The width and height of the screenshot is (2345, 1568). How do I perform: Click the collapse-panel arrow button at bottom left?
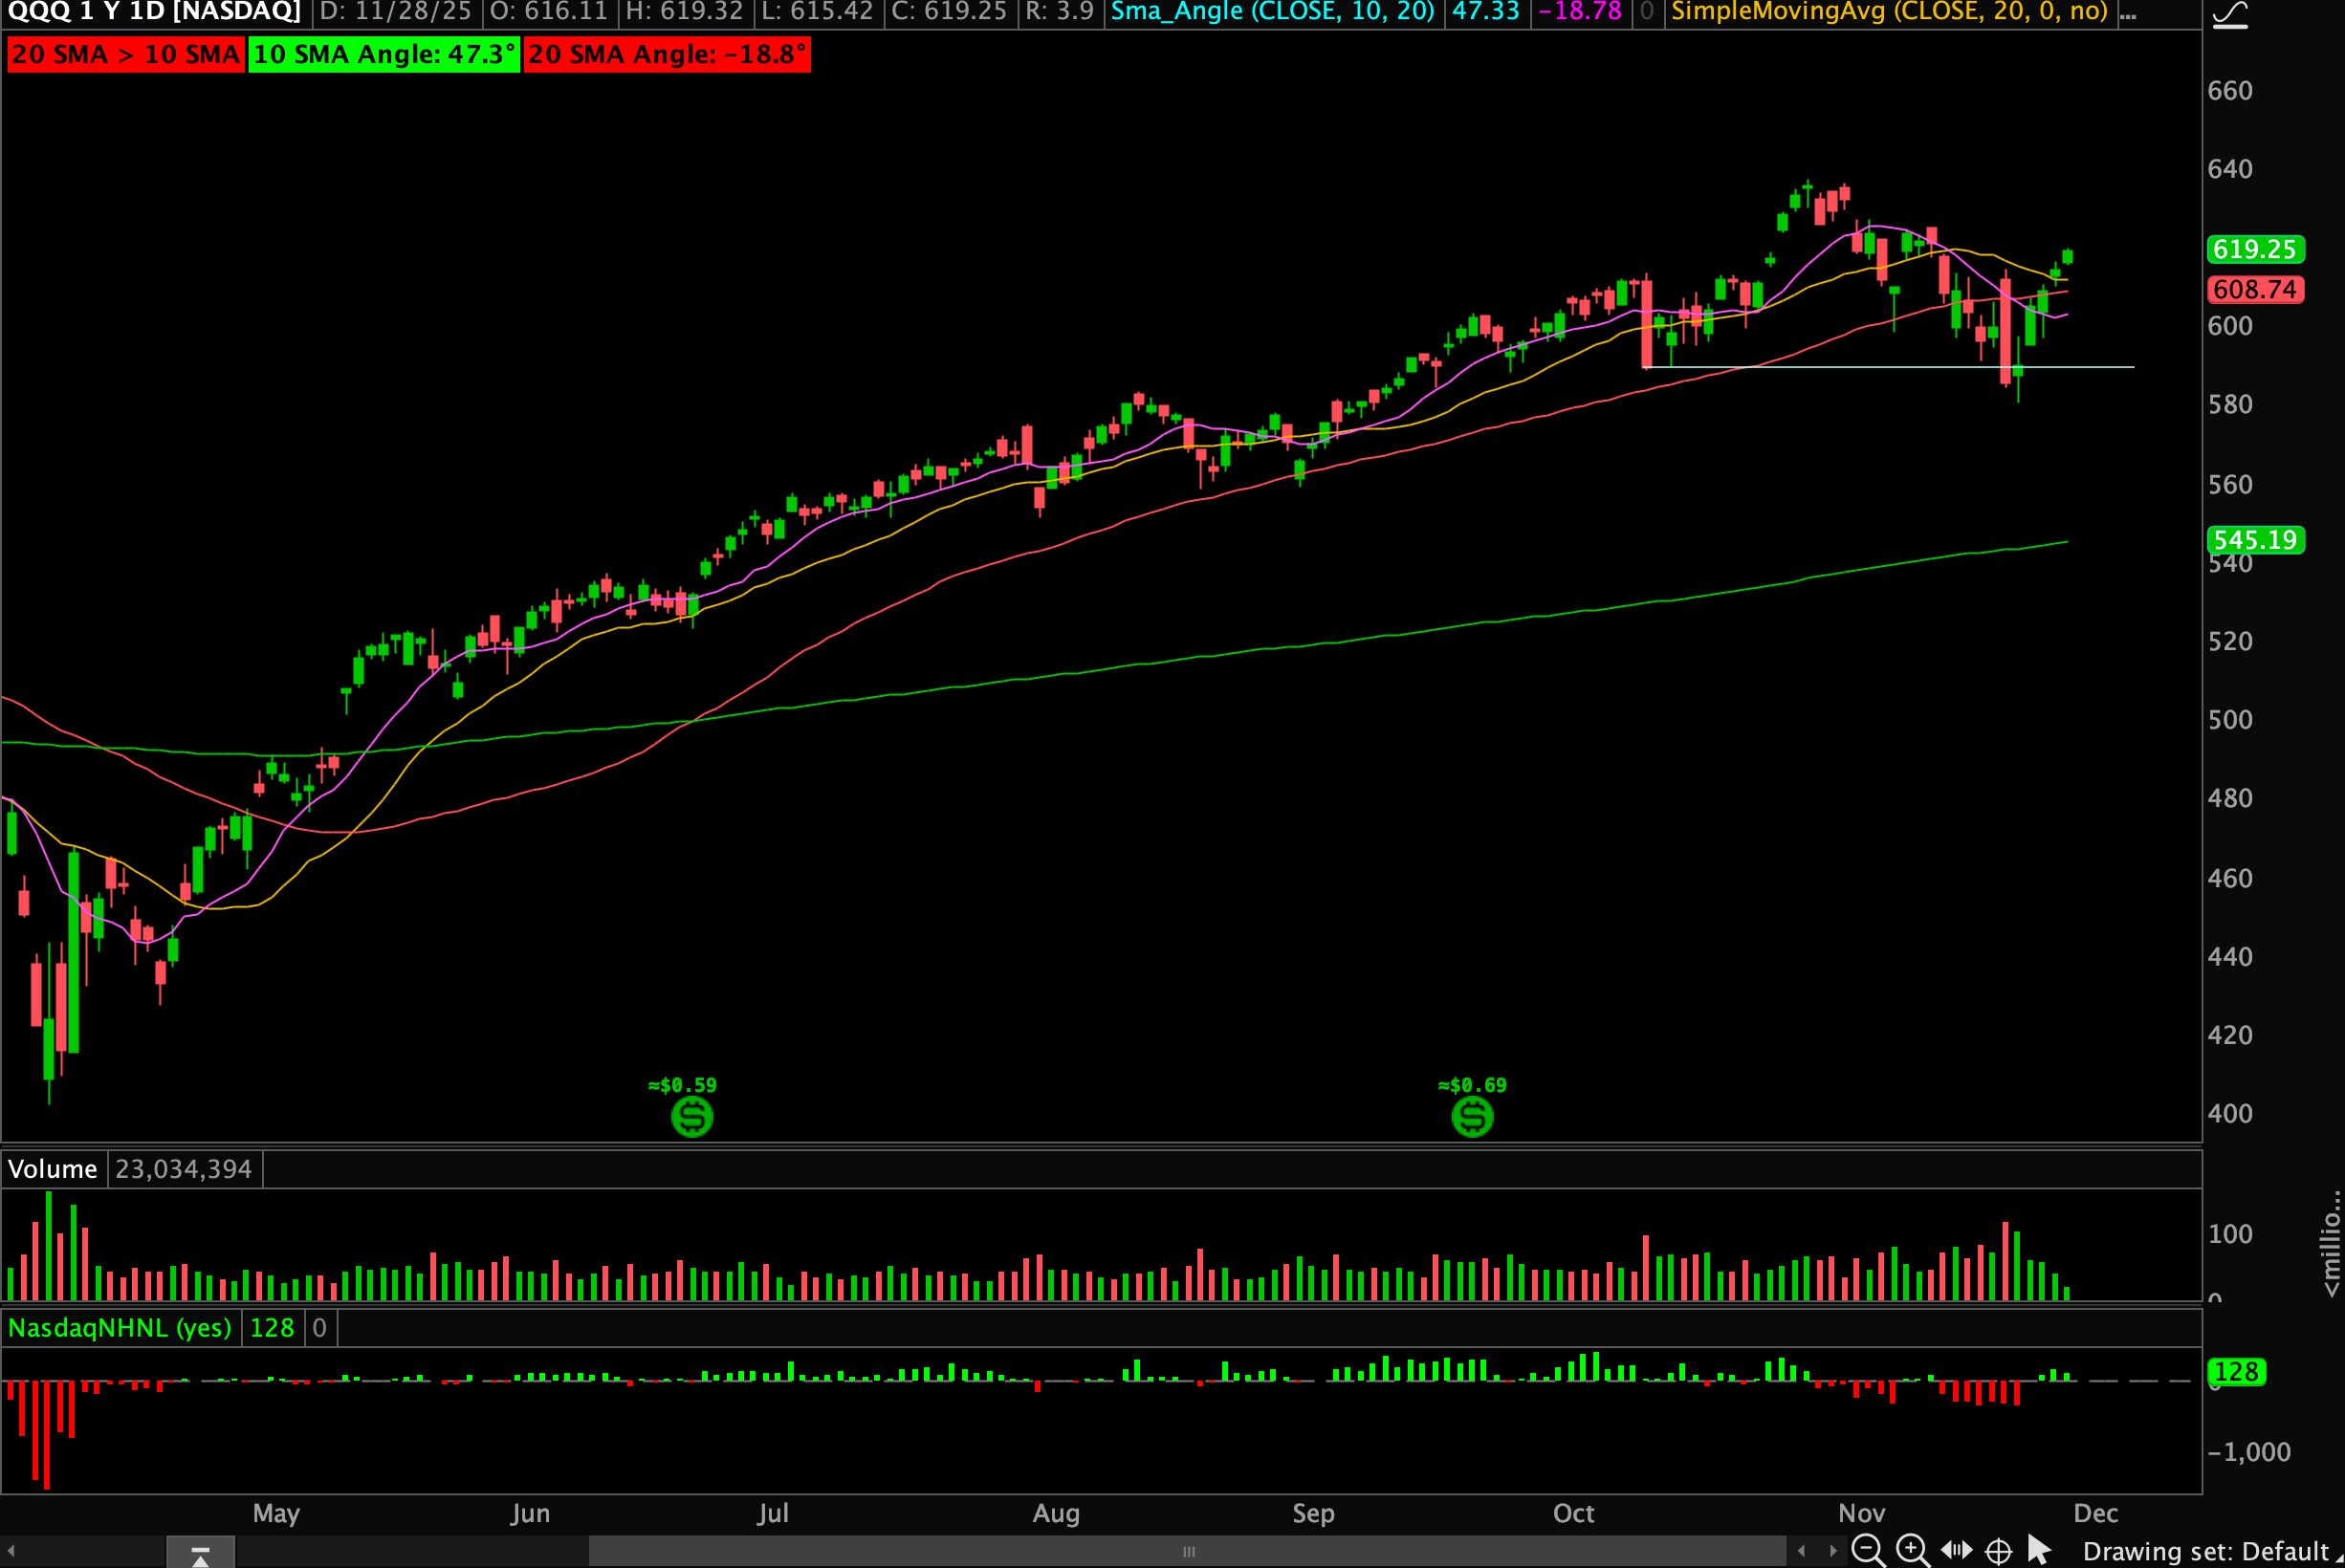pos(200,1555)
